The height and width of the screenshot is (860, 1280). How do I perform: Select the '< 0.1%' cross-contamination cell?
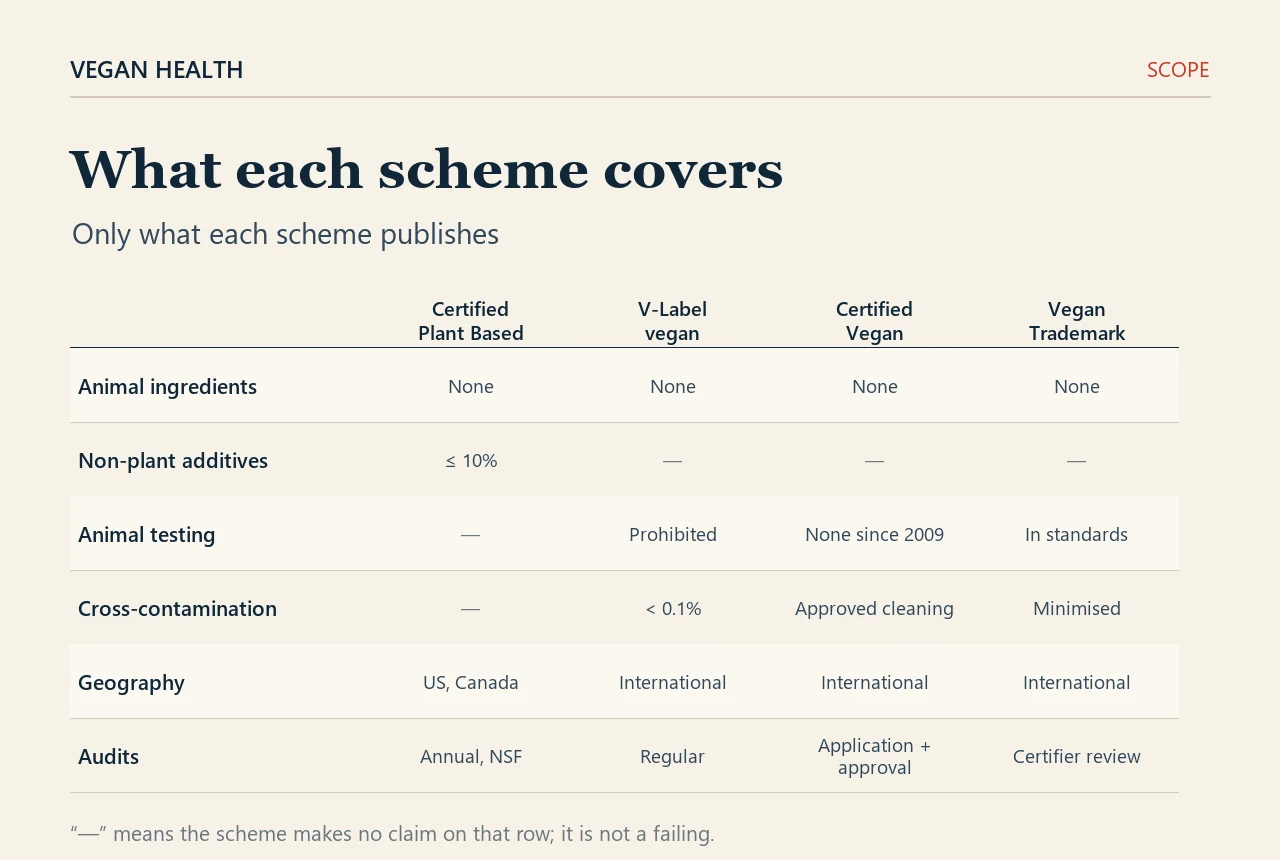pos(673,609)
